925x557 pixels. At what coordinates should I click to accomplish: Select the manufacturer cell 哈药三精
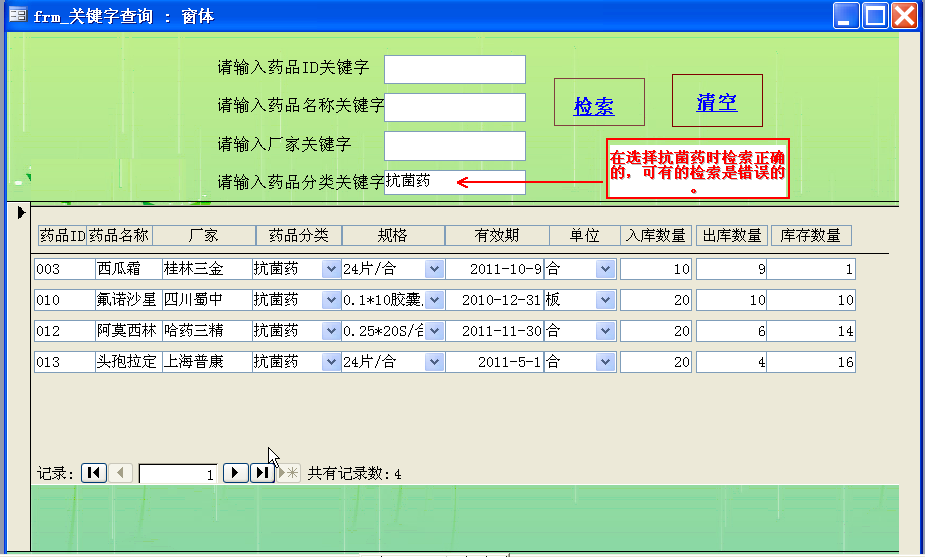point(207,331)
